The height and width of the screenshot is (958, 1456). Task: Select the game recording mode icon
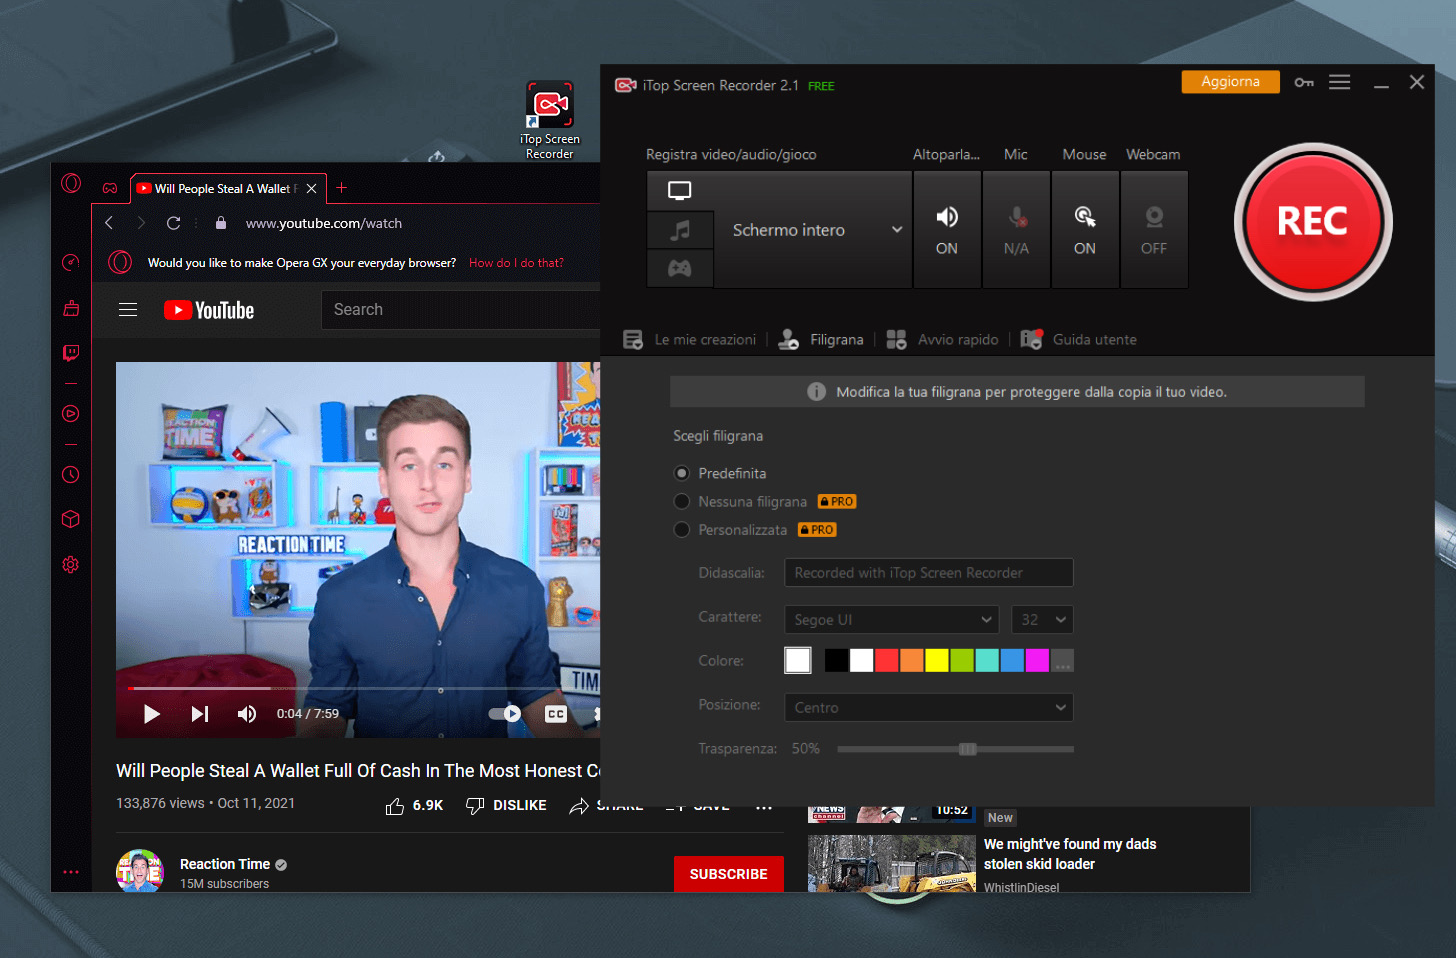pos(680,268)
